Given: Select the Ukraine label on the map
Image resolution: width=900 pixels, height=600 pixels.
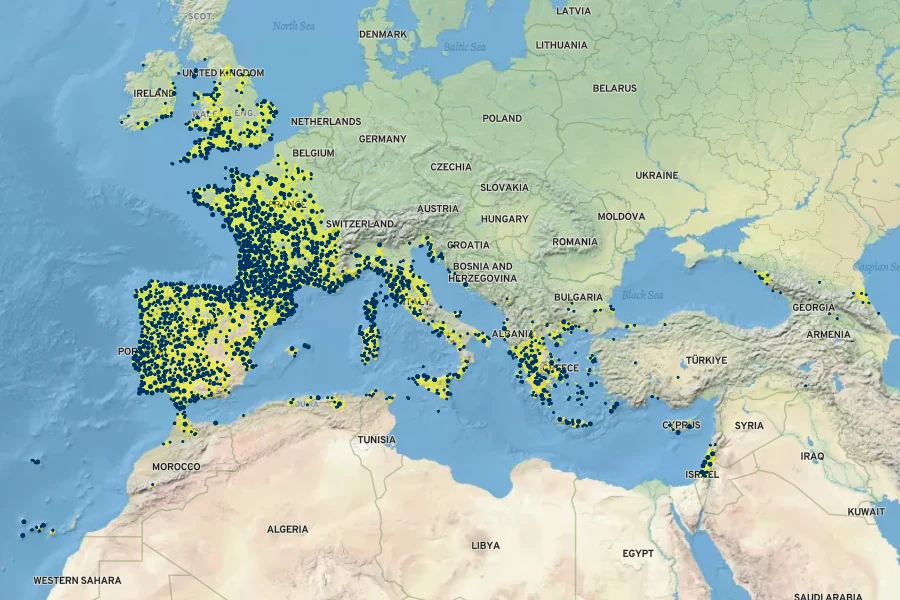Looking at the screenshot, I should tap(656, 175).
